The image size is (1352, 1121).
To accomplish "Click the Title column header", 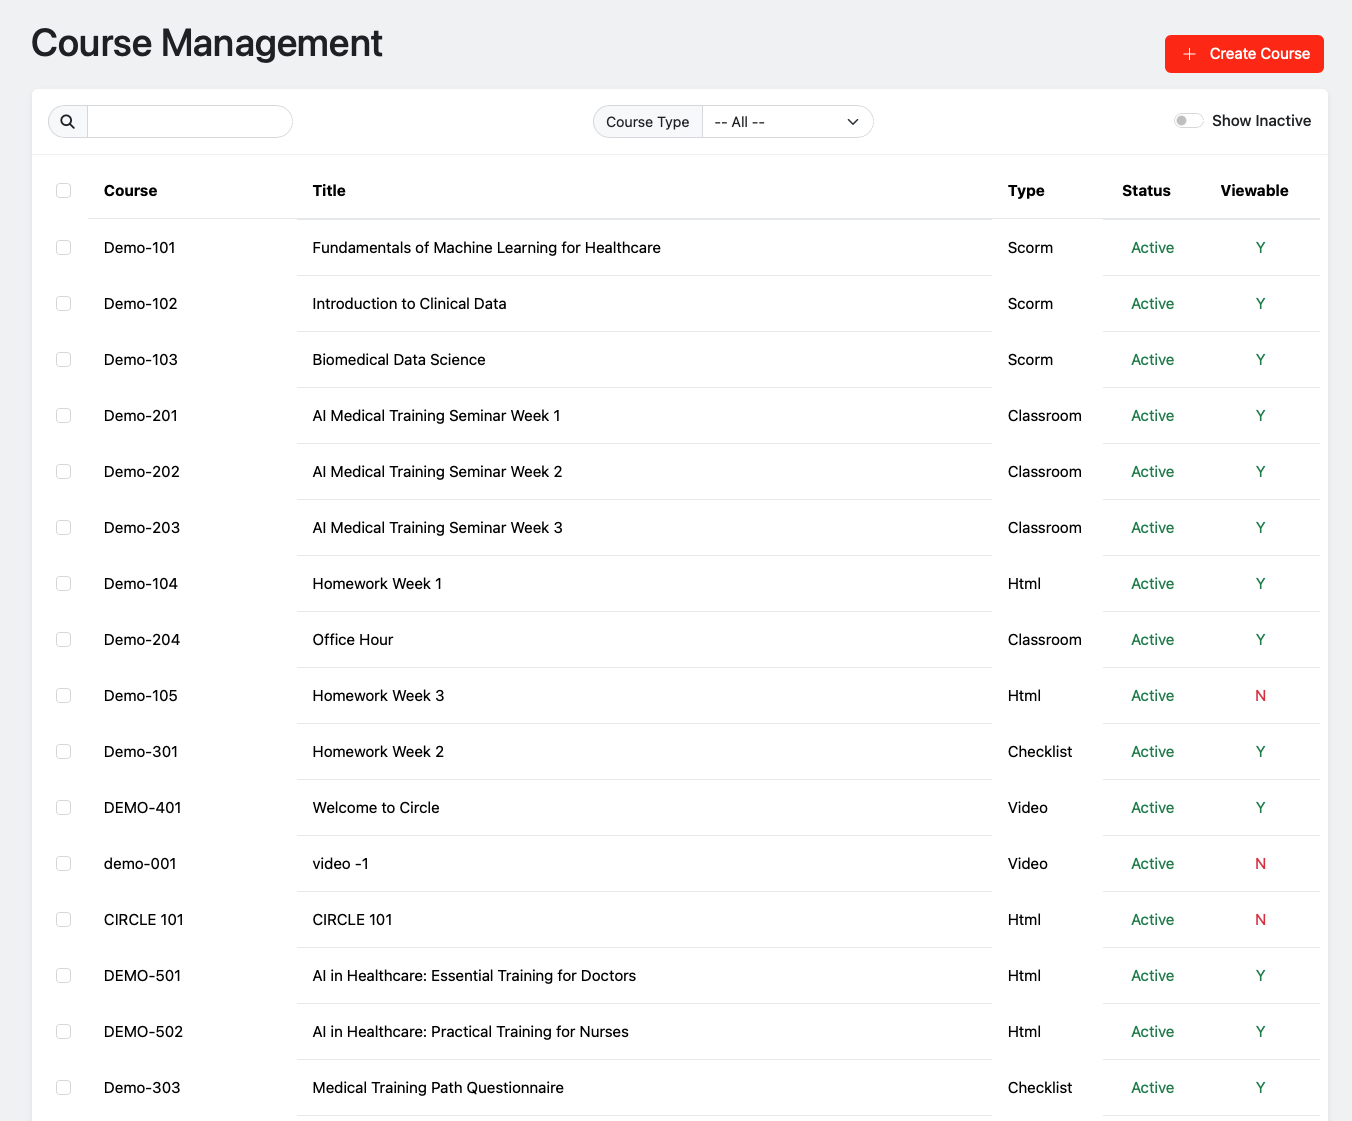I will click(x=329, y=191).
